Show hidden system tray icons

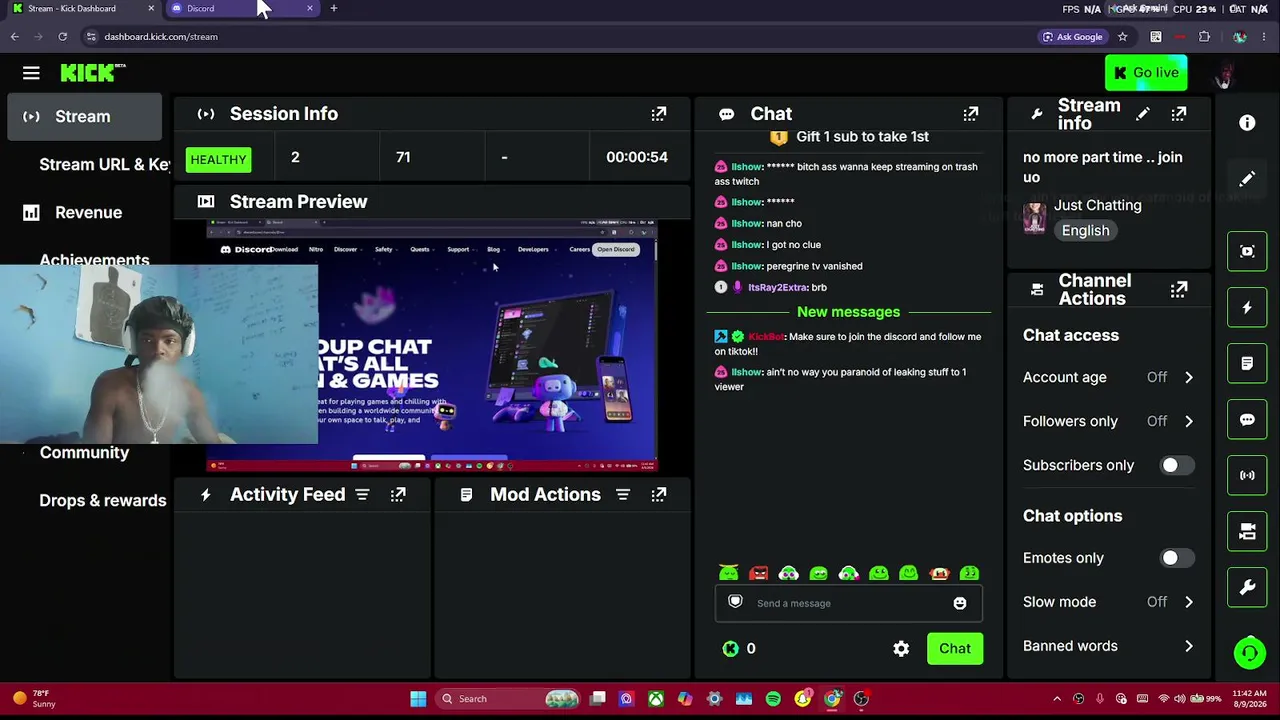click(x=1057, y=699)
